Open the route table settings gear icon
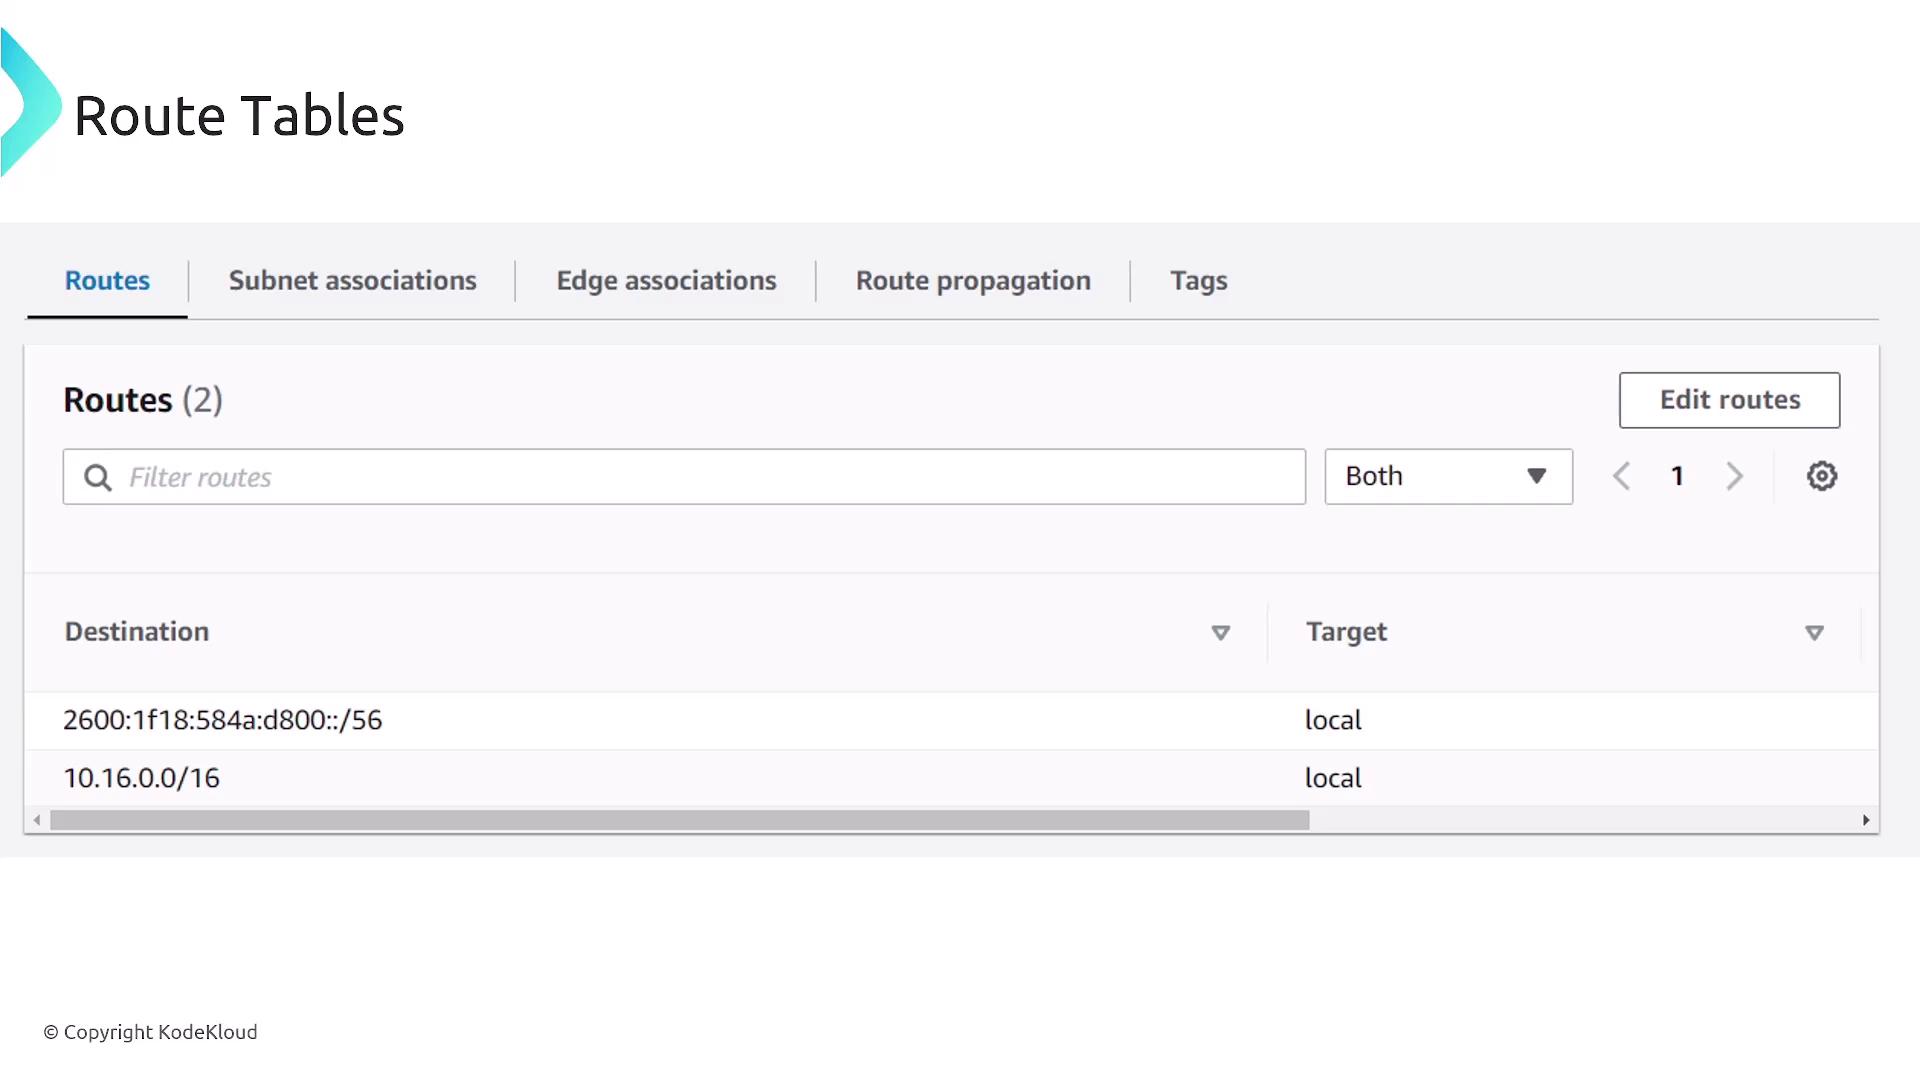The height and width of the screenshot is (1080, 1920). pos(1821,476)
